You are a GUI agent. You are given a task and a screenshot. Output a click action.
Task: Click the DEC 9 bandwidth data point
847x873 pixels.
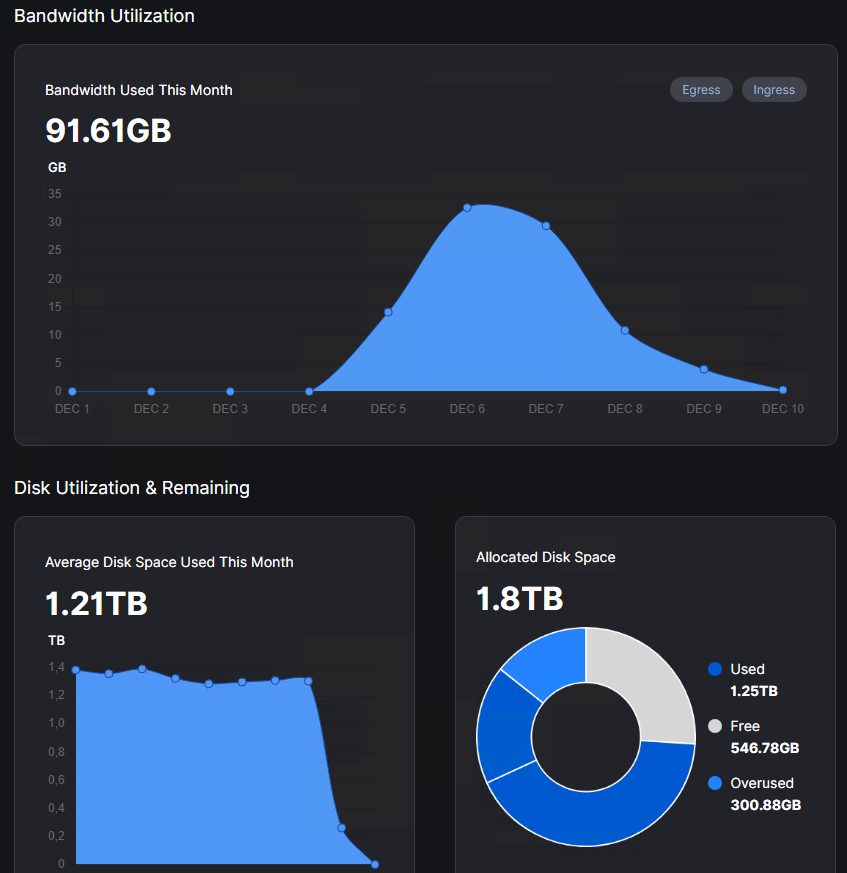pyautogui.click(x=704, y=370)
